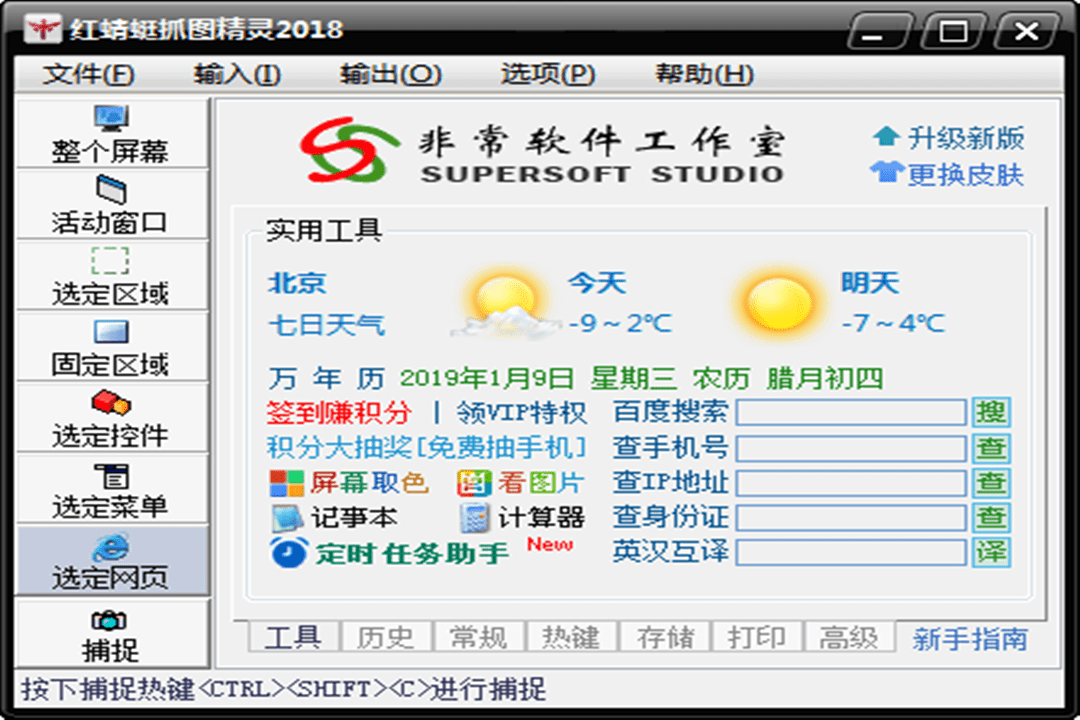
Task: Pick fixed region capture (固定区域)
Action: 111,331
